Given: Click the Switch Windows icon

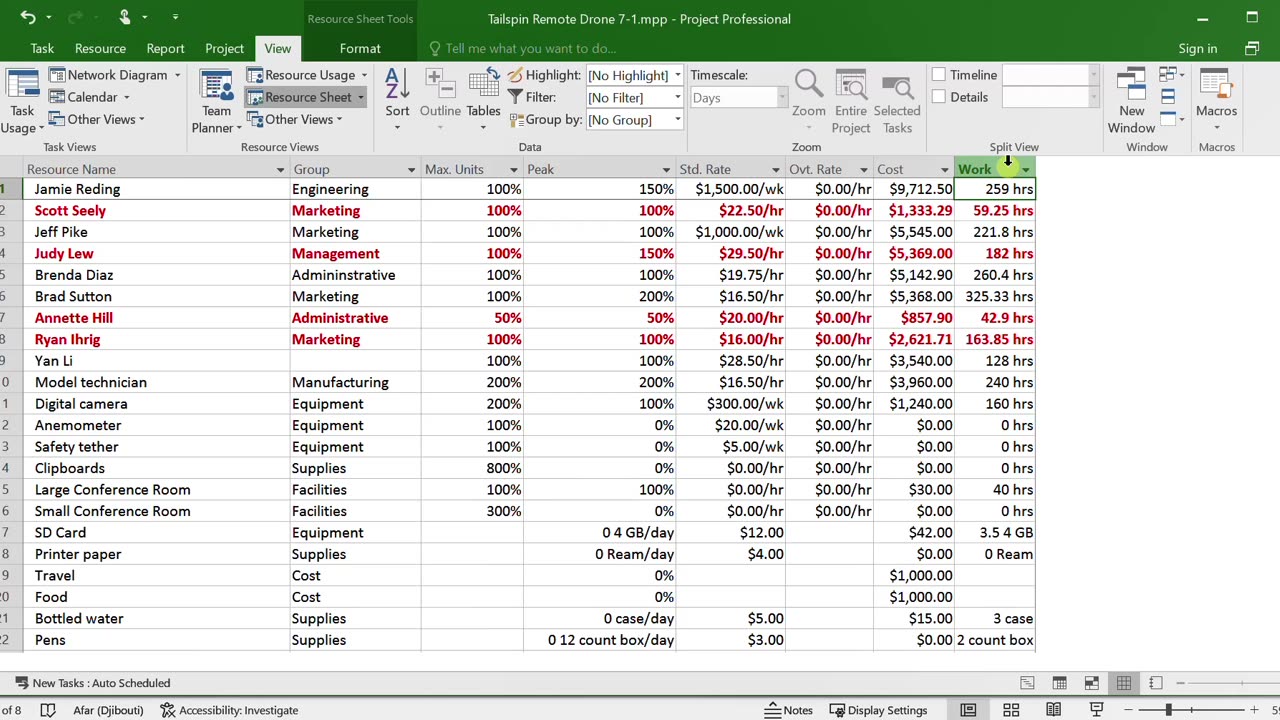Looking at the screenshot, I should 1170,75.
